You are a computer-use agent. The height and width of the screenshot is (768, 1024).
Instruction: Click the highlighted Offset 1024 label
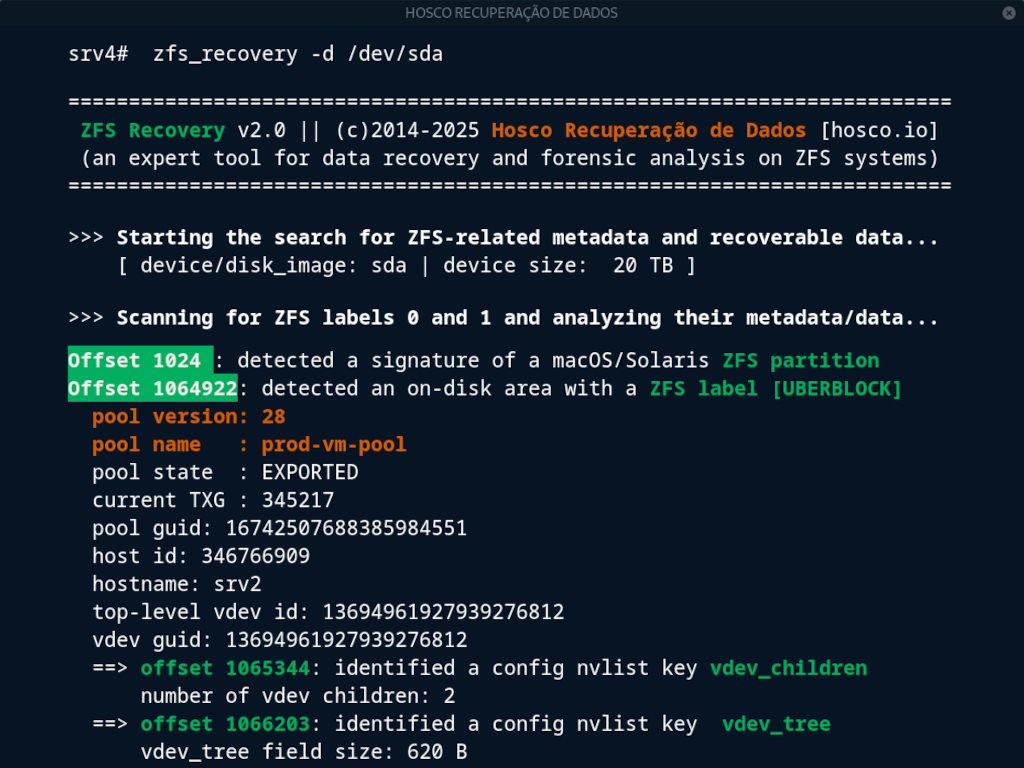(x=140, y=360)
